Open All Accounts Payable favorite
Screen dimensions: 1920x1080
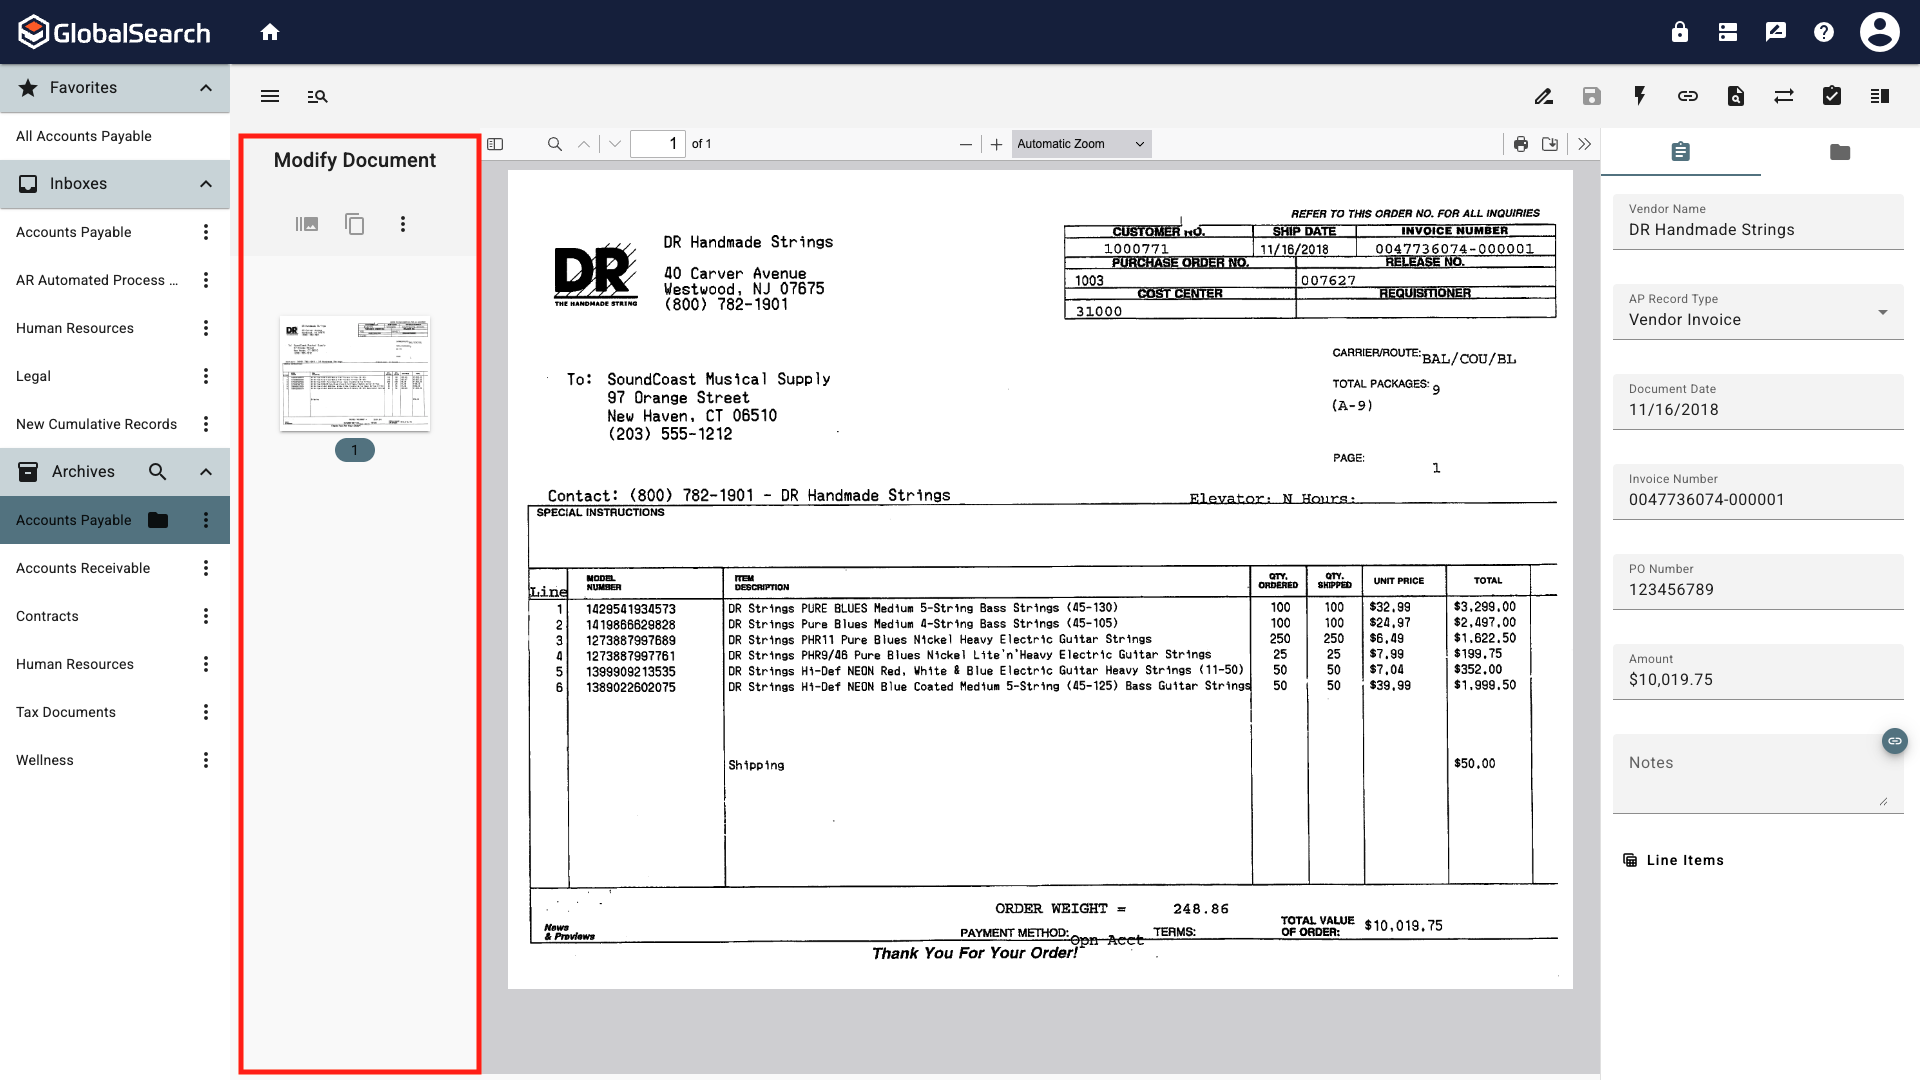pyautogui.click(x=84, y=136)
